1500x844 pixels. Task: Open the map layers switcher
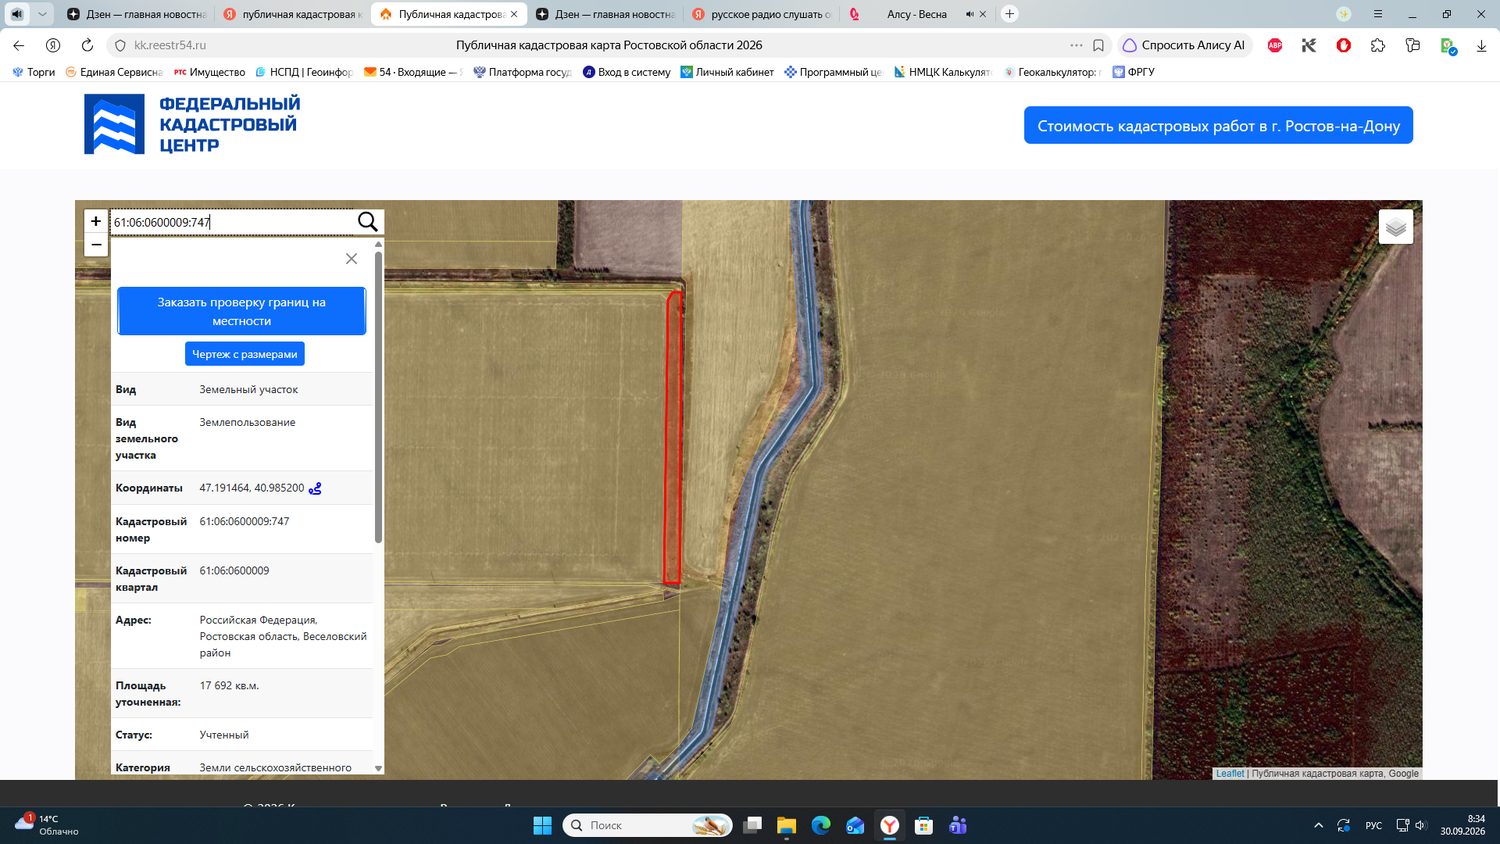coord(1396,227)
